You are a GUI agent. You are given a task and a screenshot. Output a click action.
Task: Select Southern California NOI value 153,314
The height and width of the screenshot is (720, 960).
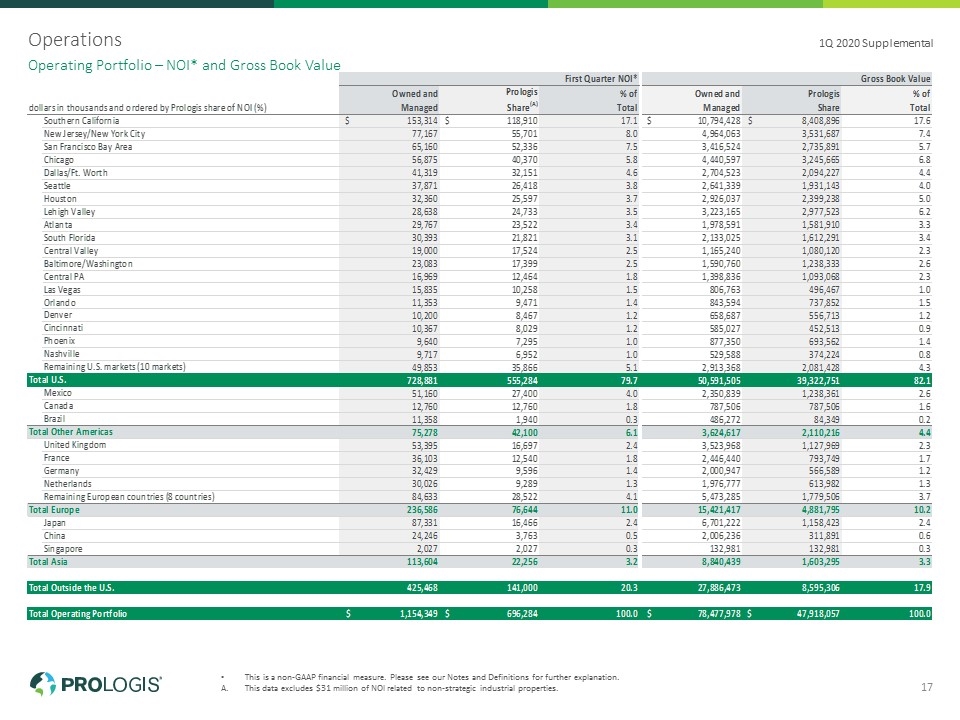tap(422, 121)
